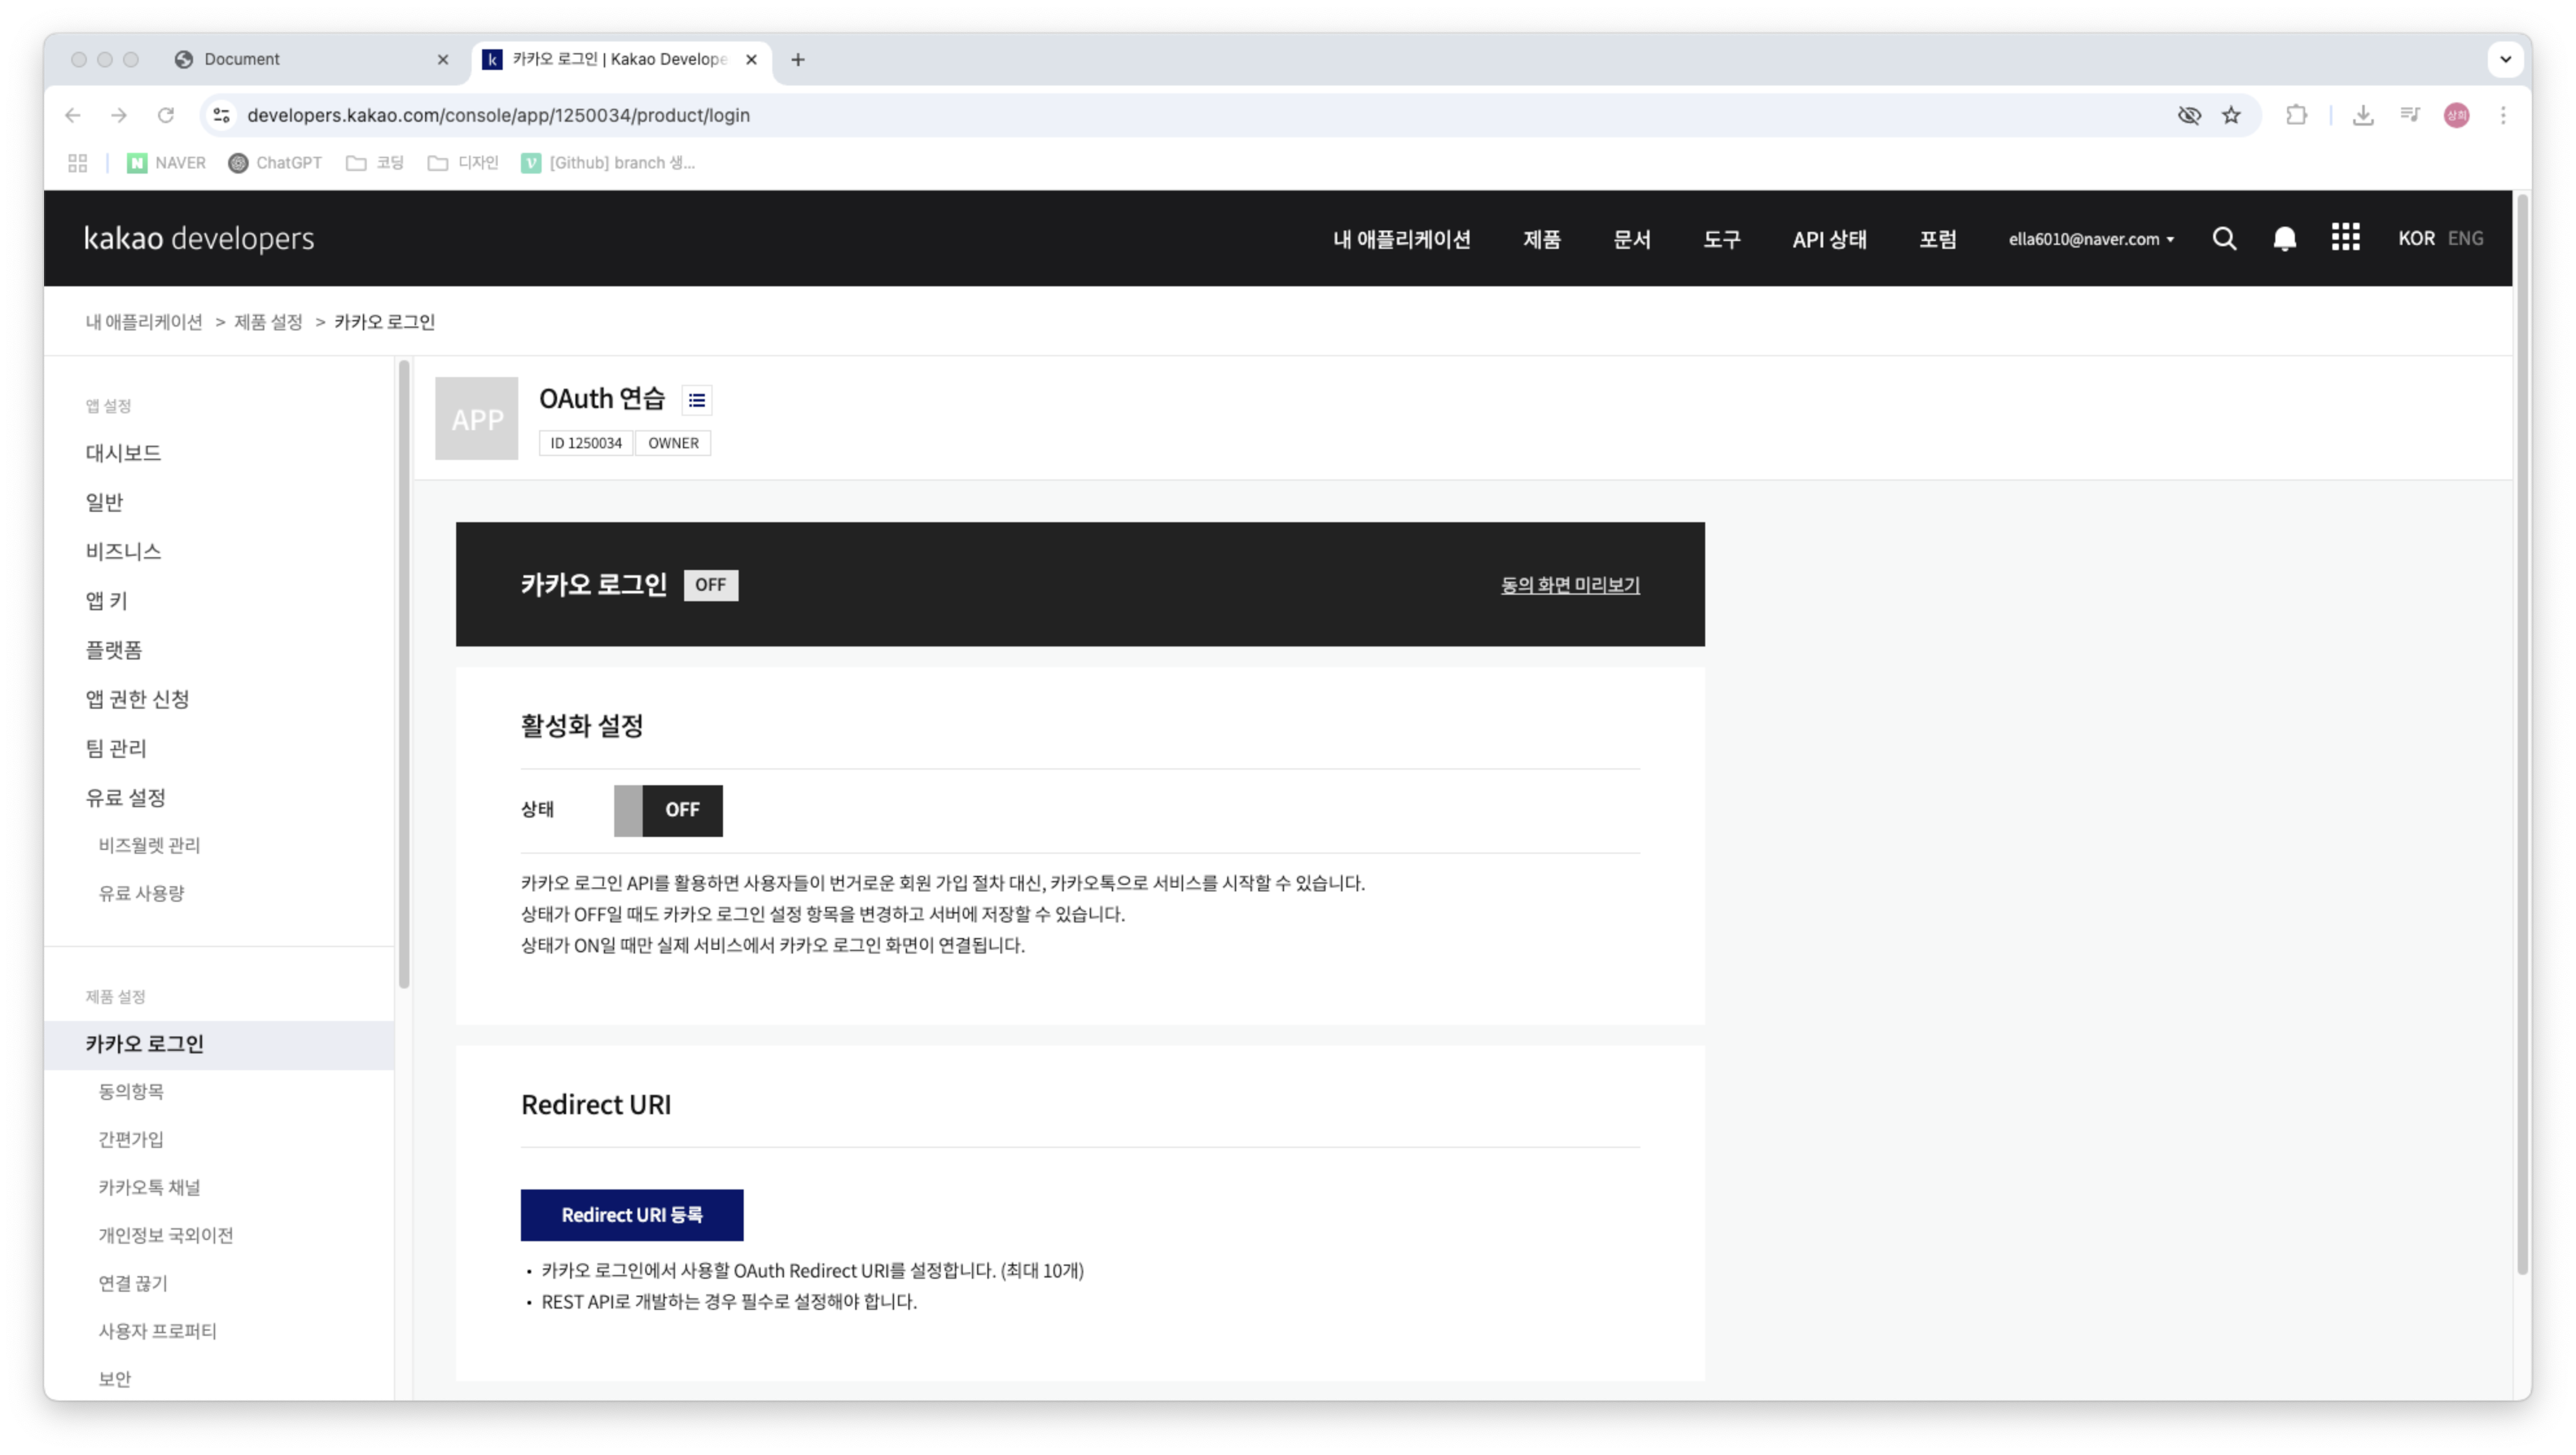Click 내 애플리케이션 in the breadcrumb

144,322
